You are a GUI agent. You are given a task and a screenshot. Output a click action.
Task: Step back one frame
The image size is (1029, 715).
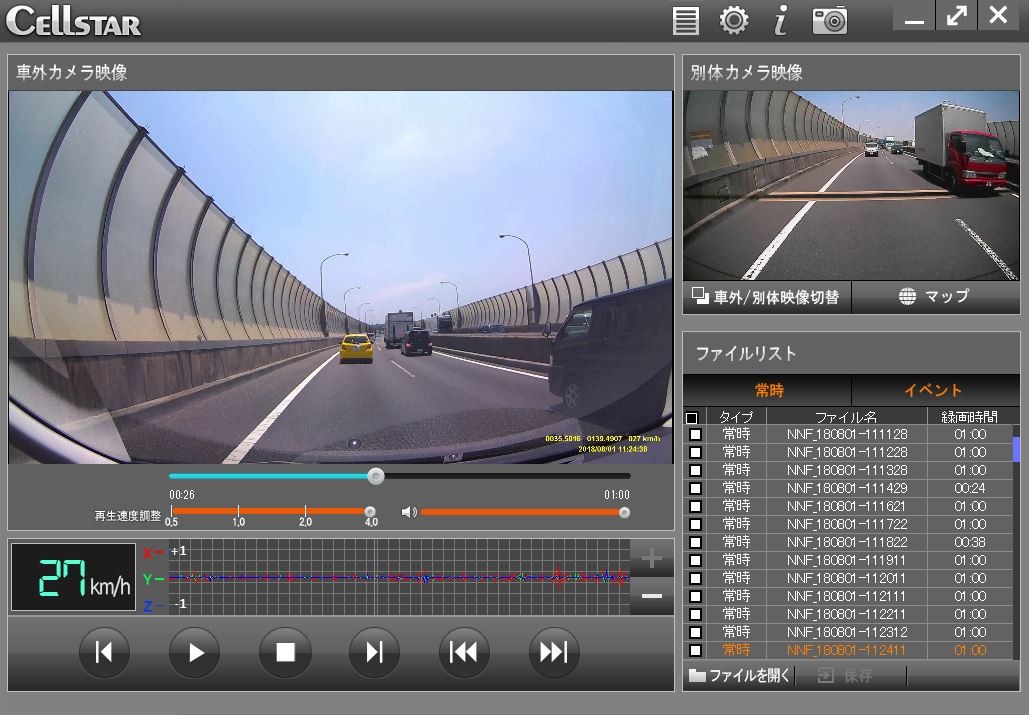point(104,653)
